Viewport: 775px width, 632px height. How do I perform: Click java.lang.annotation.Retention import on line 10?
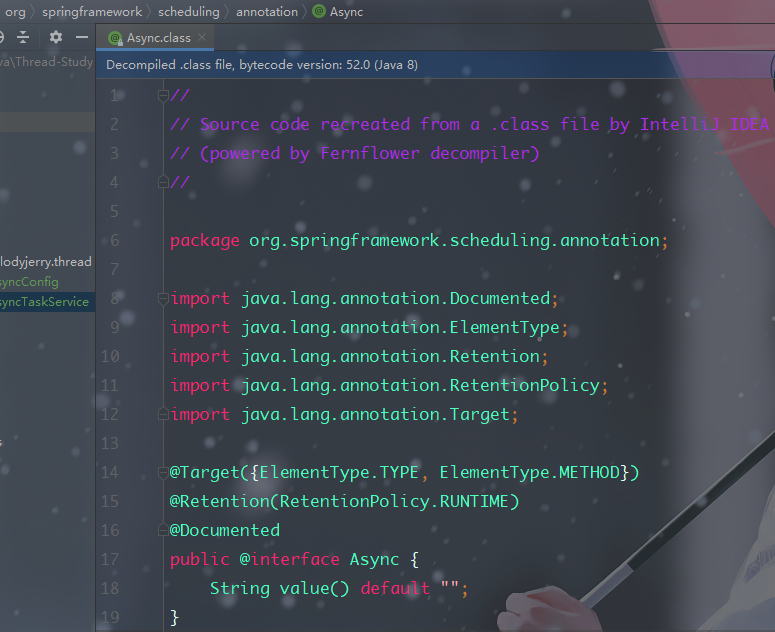tap(390, 356)
